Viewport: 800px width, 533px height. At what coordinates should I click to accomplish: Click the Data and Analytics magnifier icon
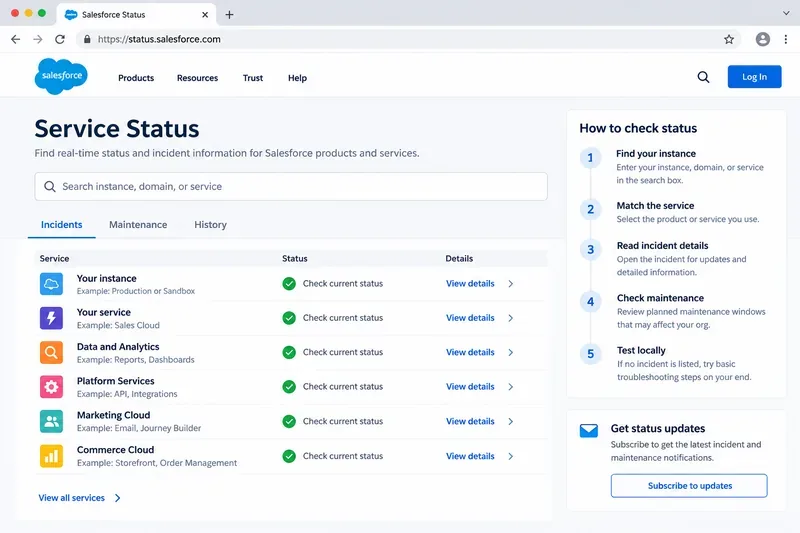[x=52, y=352]
